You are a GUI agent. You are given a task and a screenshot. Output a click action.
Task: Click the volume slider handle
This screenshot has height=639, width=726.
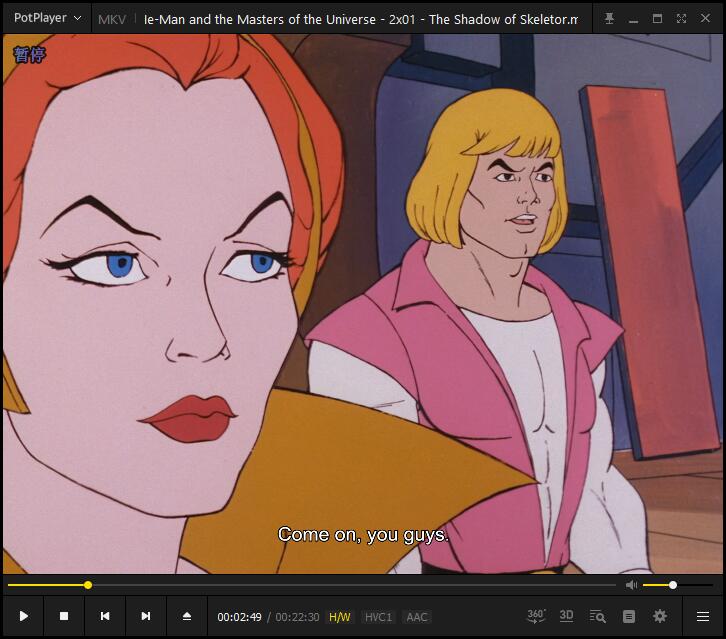point(673,585)
